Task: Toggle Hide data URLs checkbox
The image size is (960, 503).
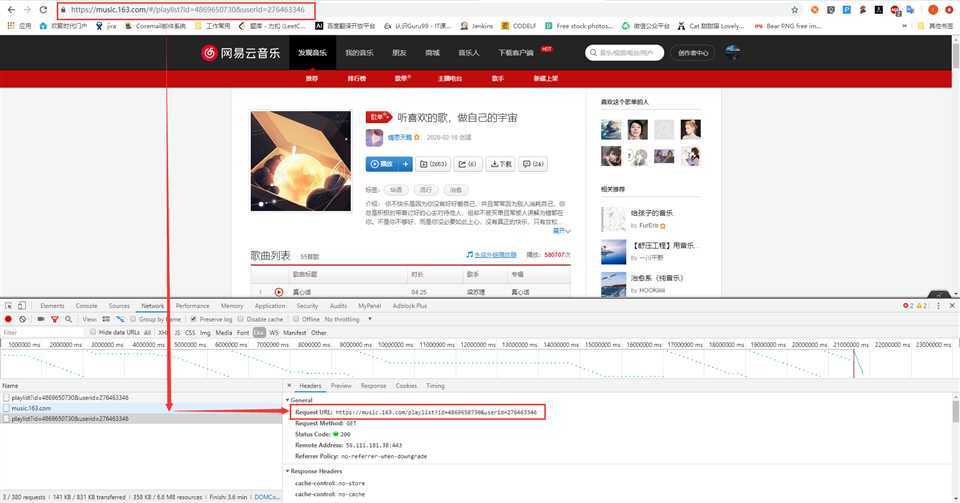Action: pyautogui.click(x=92, y=332)
